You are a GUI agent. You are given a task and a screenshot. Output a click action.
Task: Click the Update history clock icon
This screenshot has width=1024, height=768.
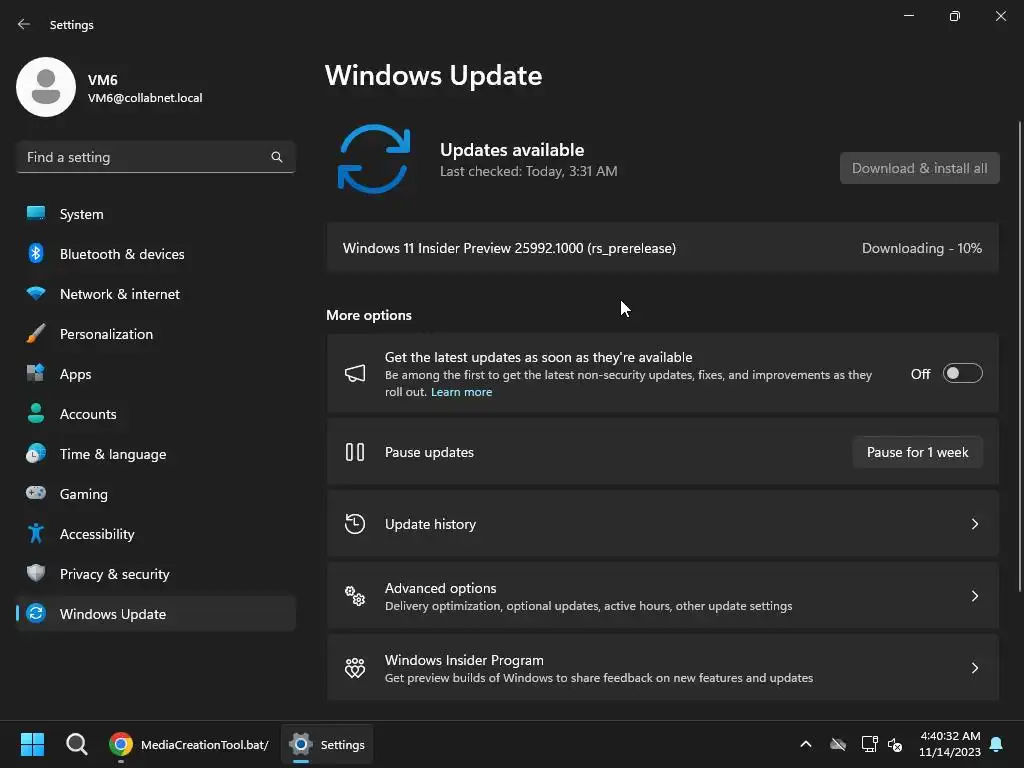click(355, 524)
